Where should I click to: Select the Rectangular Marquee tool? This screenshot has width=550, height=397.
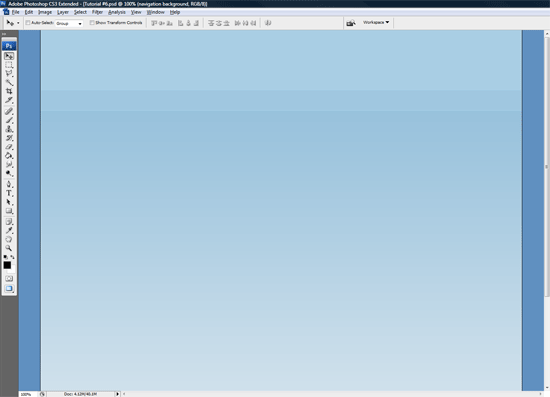9,65
